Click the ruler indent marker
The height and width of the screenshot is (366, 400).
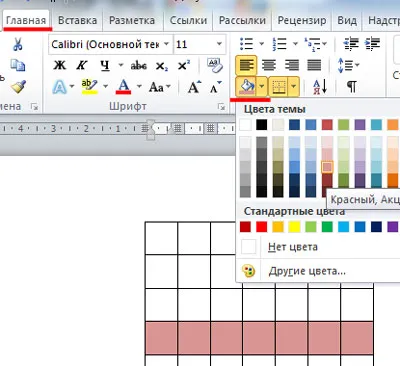point(151,129)
